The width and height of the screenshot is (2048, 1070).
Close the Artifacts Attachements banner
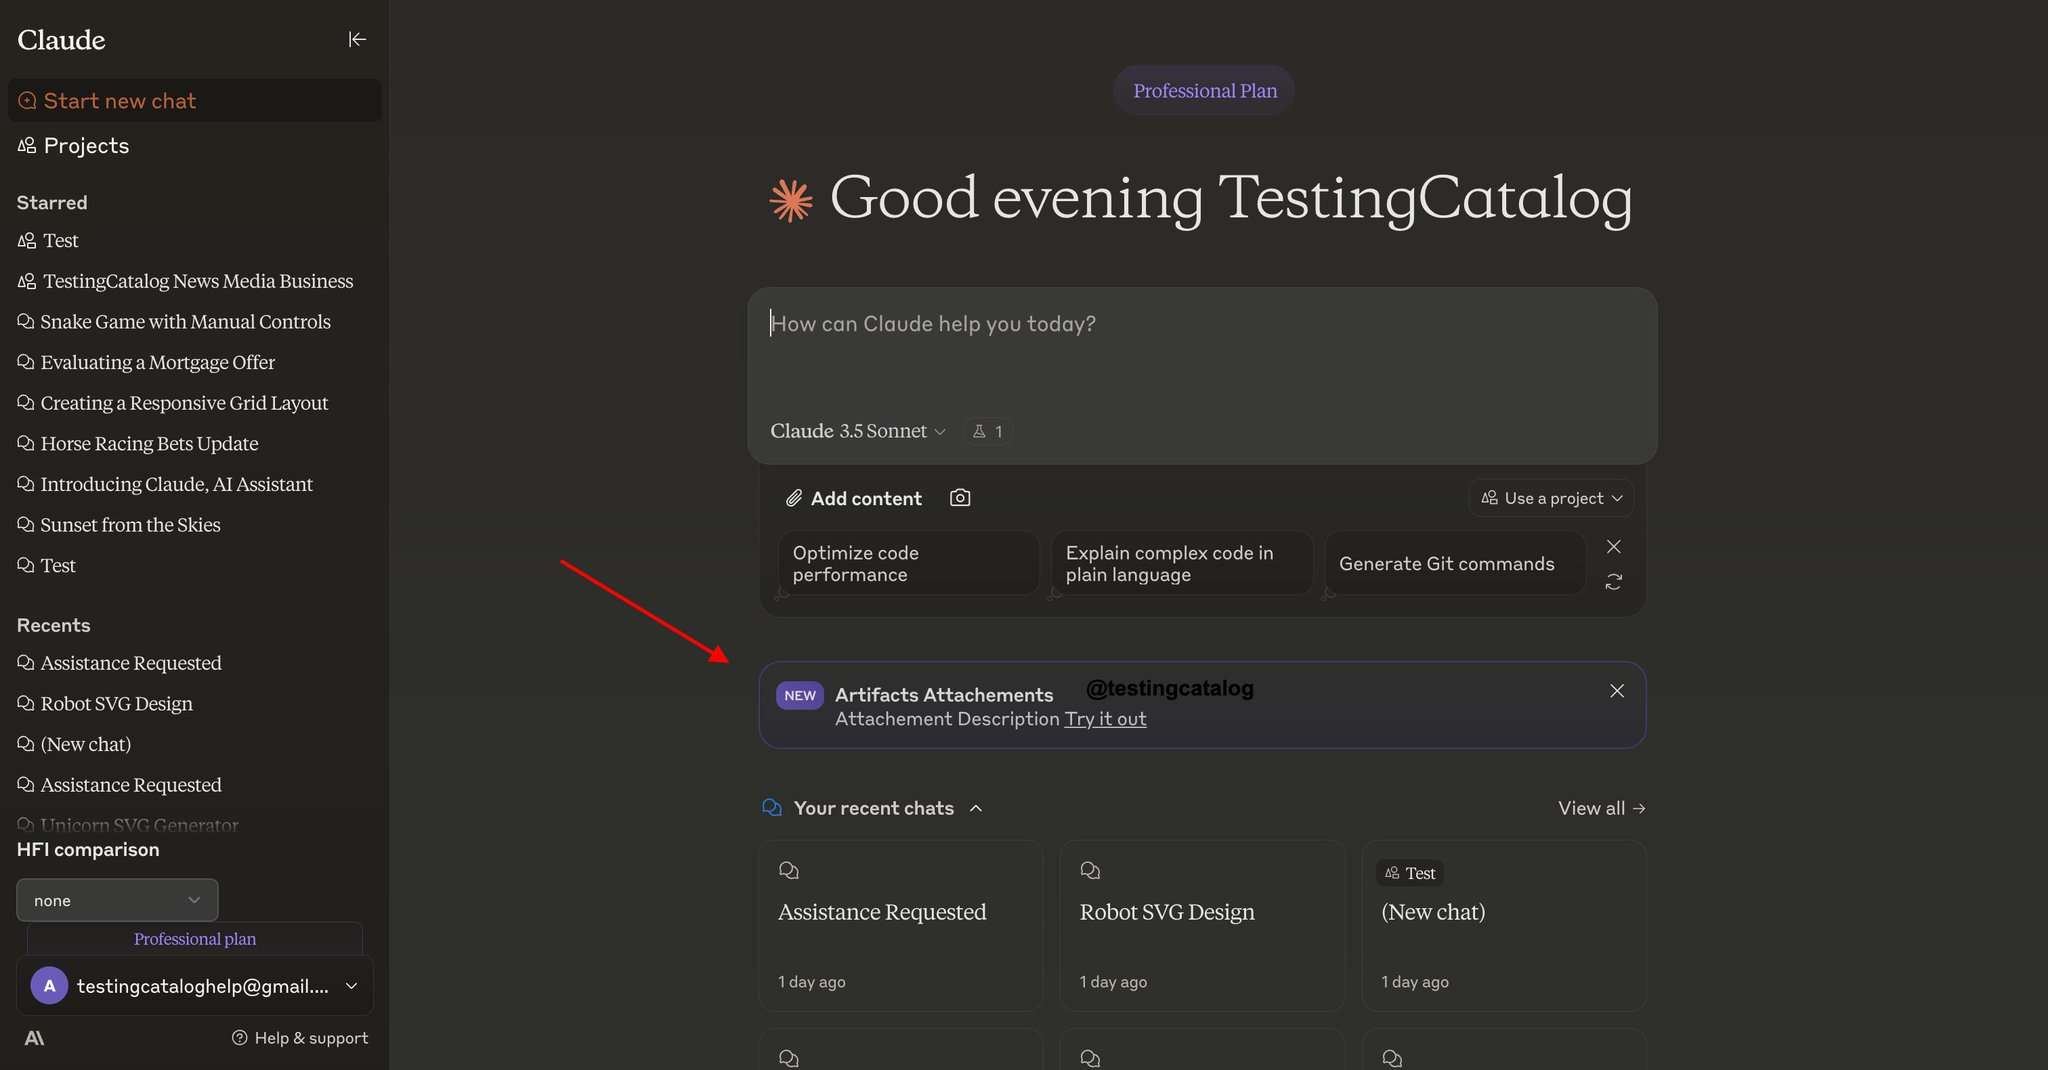pos(1617,691)
